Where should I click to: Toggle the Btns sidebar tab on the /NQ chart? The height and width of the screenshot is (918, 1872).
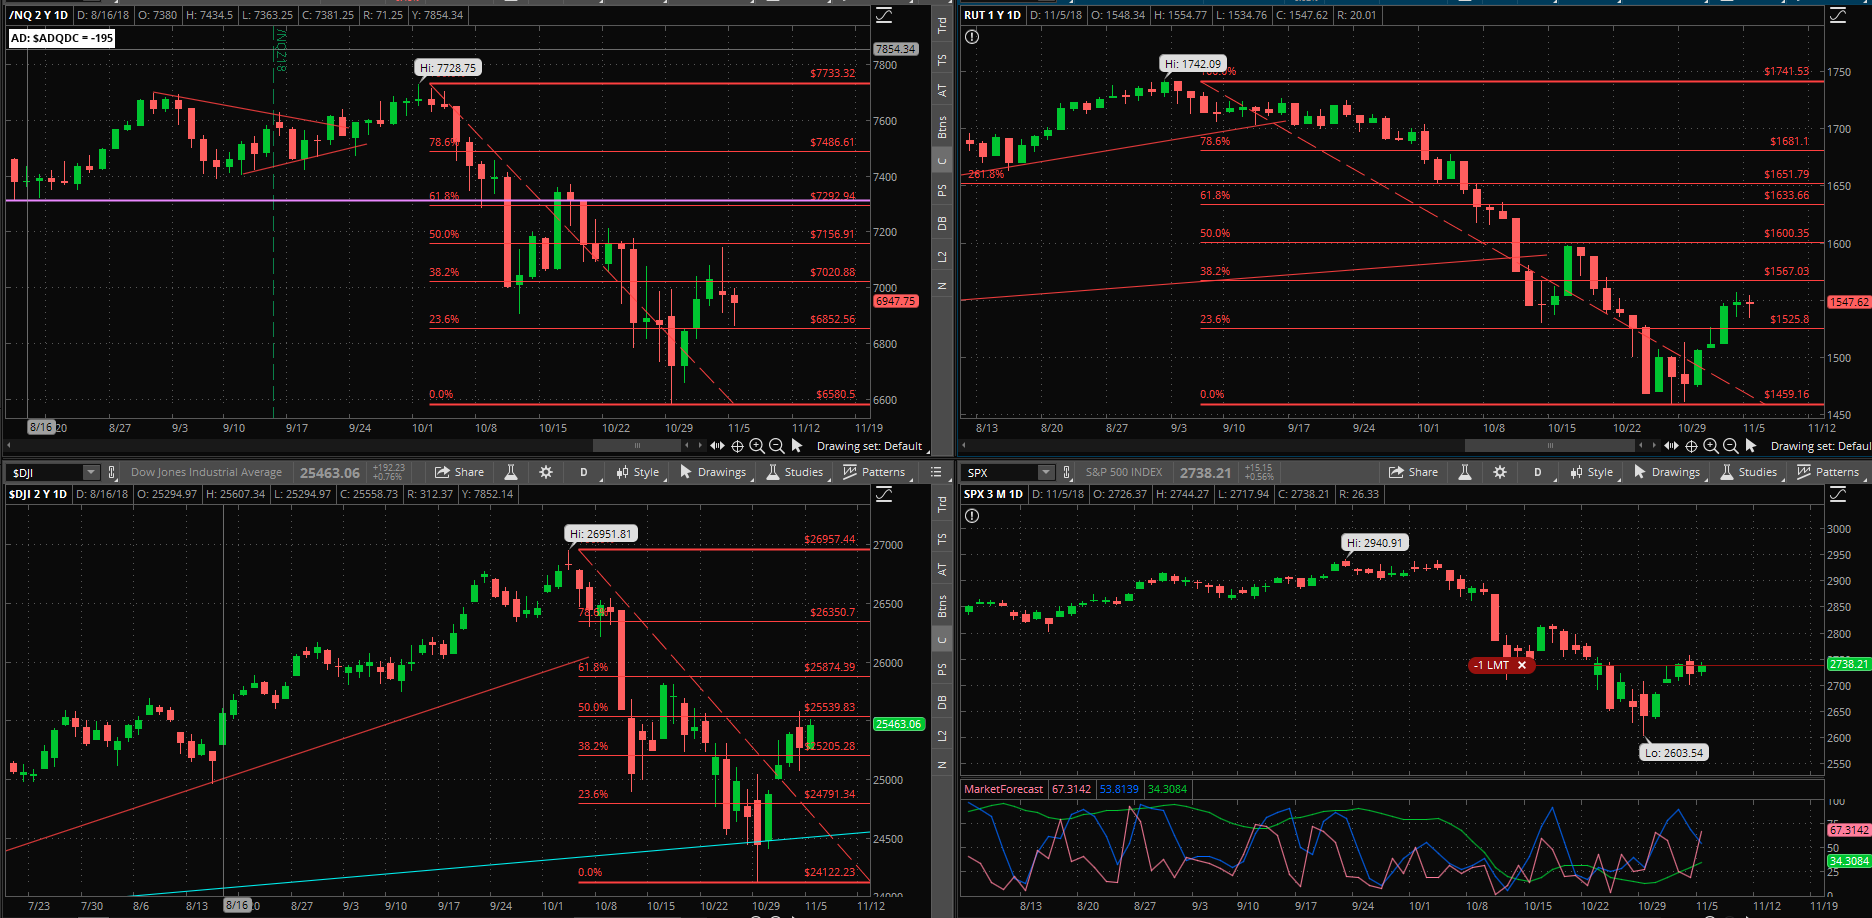coord(942,127)
